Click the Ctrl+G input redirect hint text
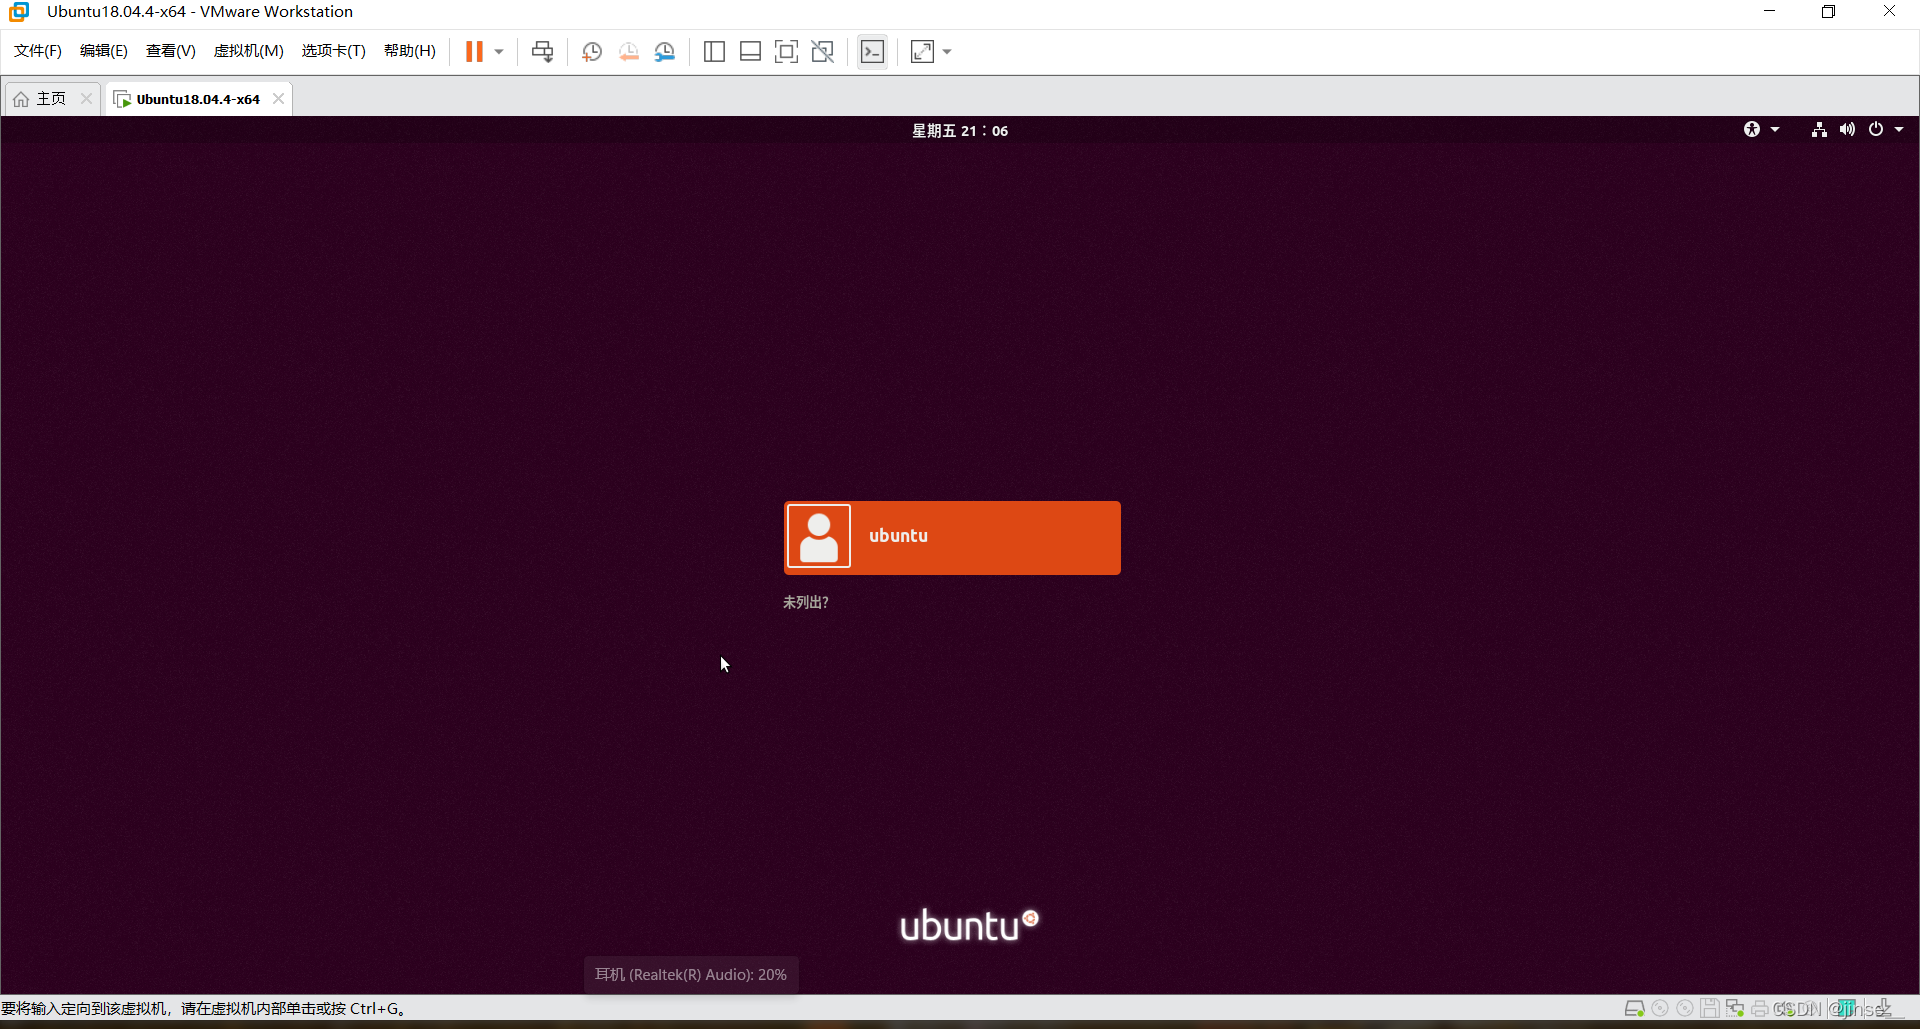 click(203, 1008)
